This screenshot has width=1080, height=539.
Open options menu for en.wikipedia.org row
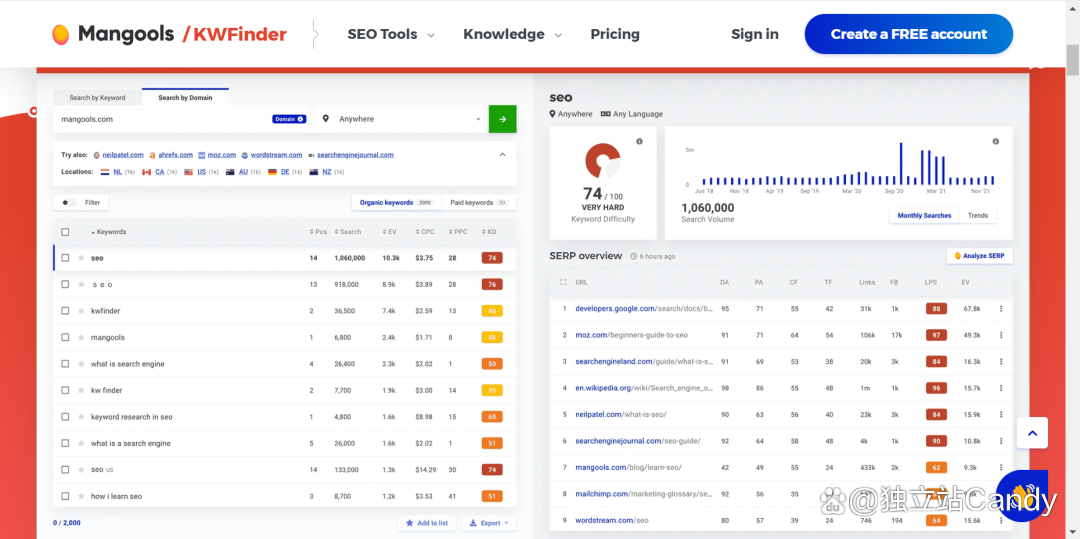(x=1001, y=388)
